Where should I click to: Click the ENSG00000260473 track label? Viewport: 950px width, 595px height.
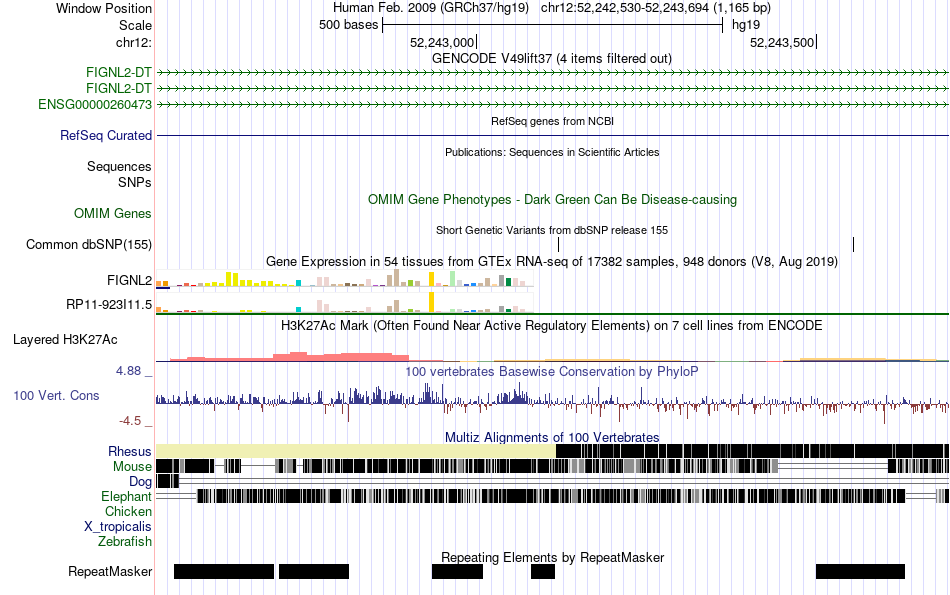tap(95, 104)
